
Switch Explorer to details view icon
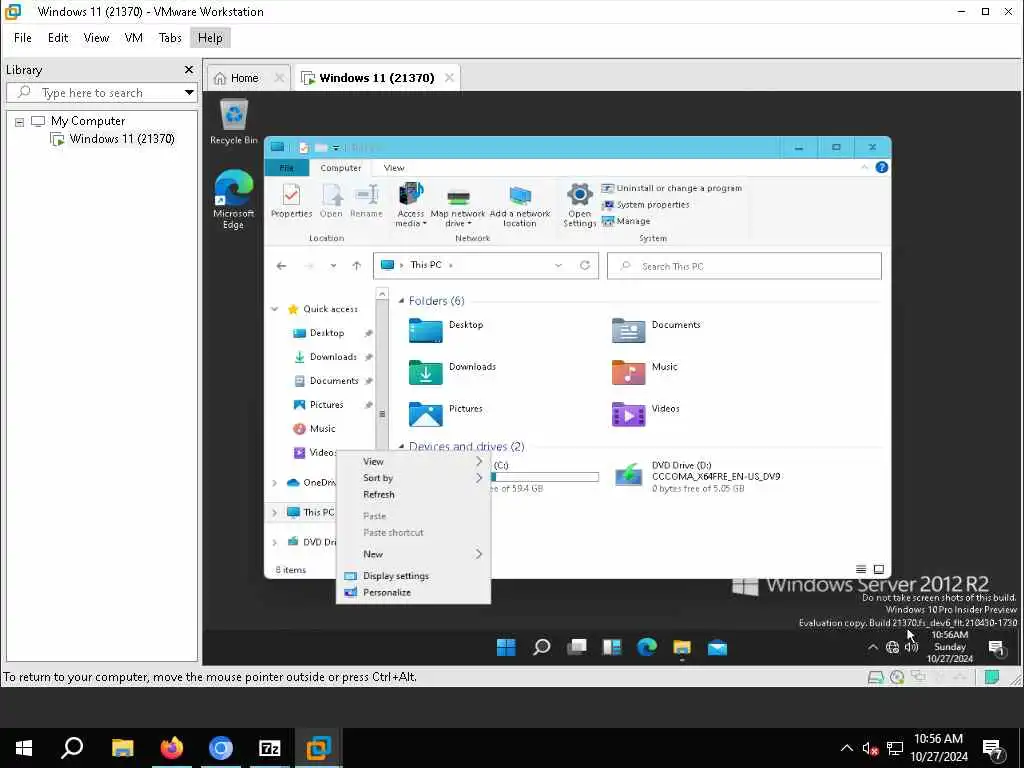click(x=861, y=569)
